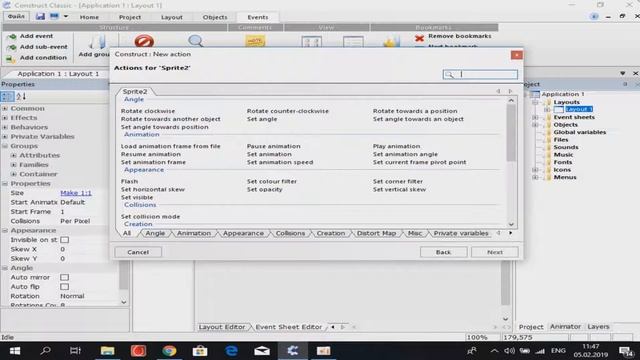Viewport: 640px width, 360px height.
Task: Click the Make 1:1 size link
Action: point(76,193)
